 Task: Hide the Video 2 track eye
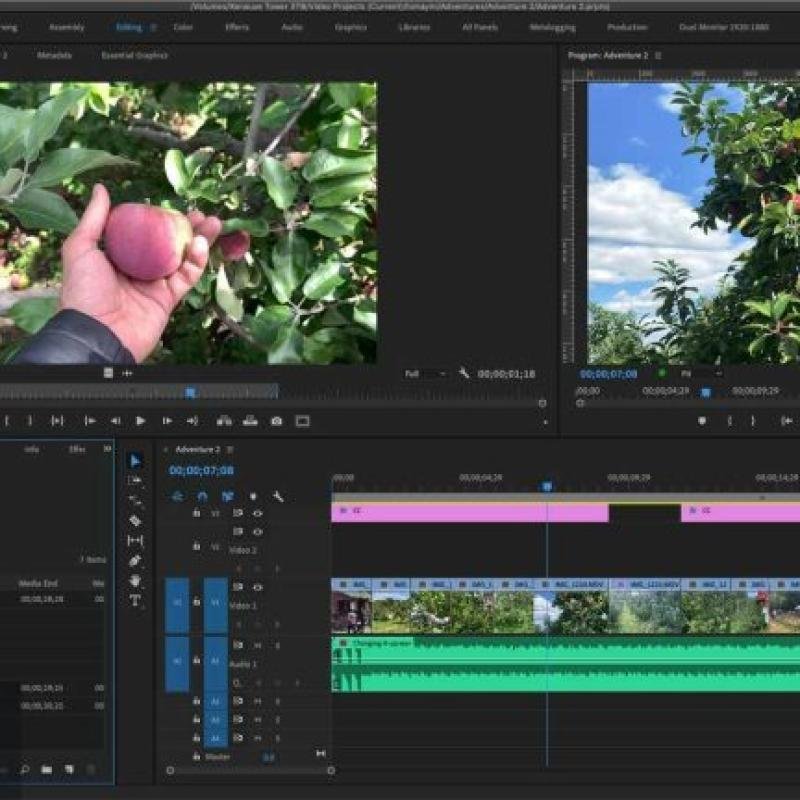258,532
